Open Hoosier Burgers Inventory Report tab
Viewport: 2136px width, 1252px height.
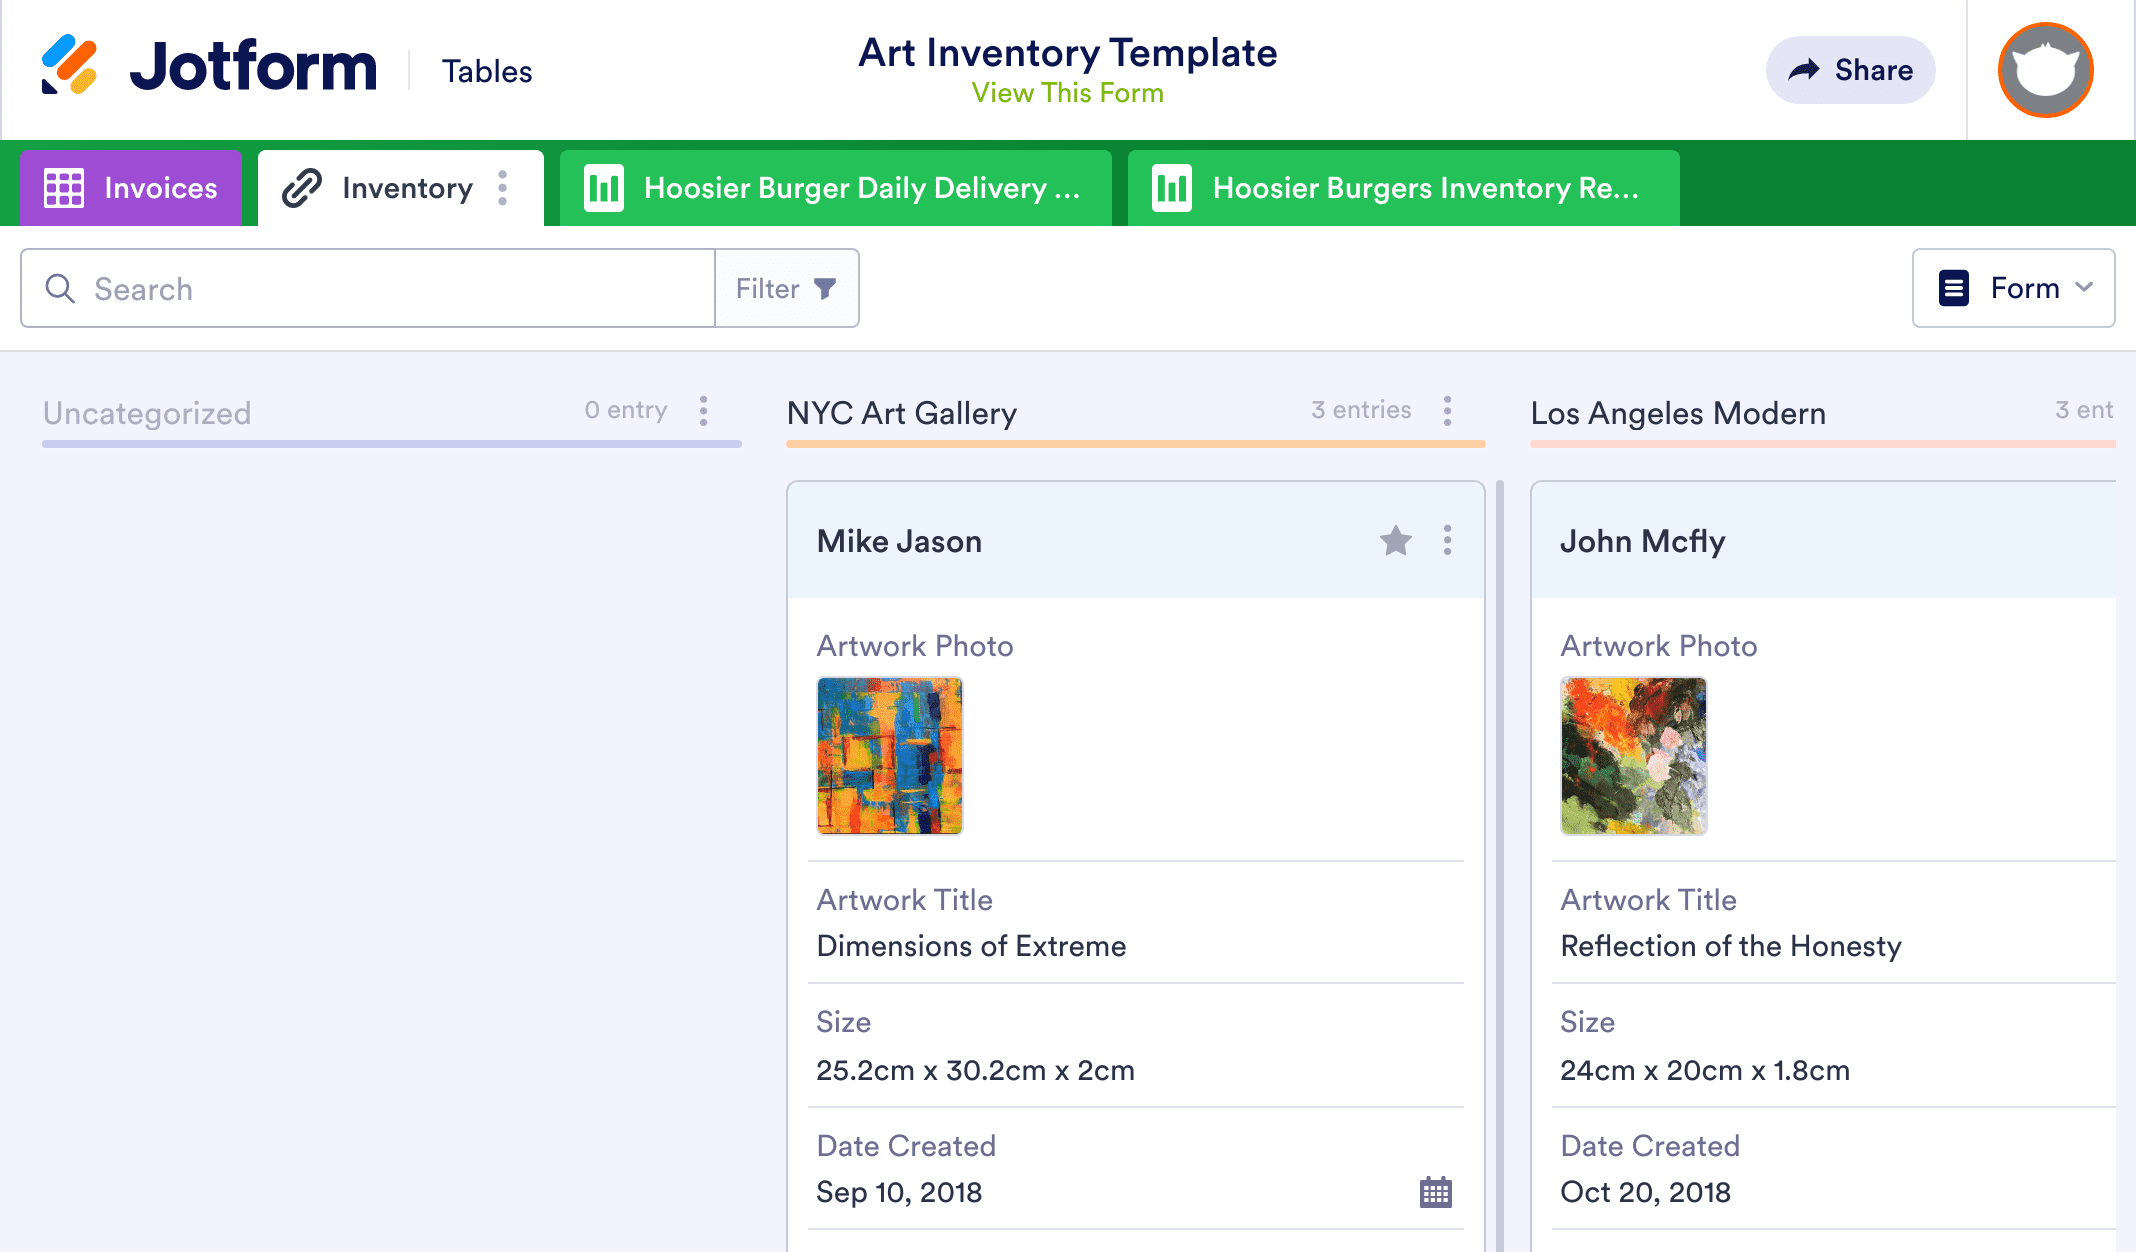click(1402, 188)
